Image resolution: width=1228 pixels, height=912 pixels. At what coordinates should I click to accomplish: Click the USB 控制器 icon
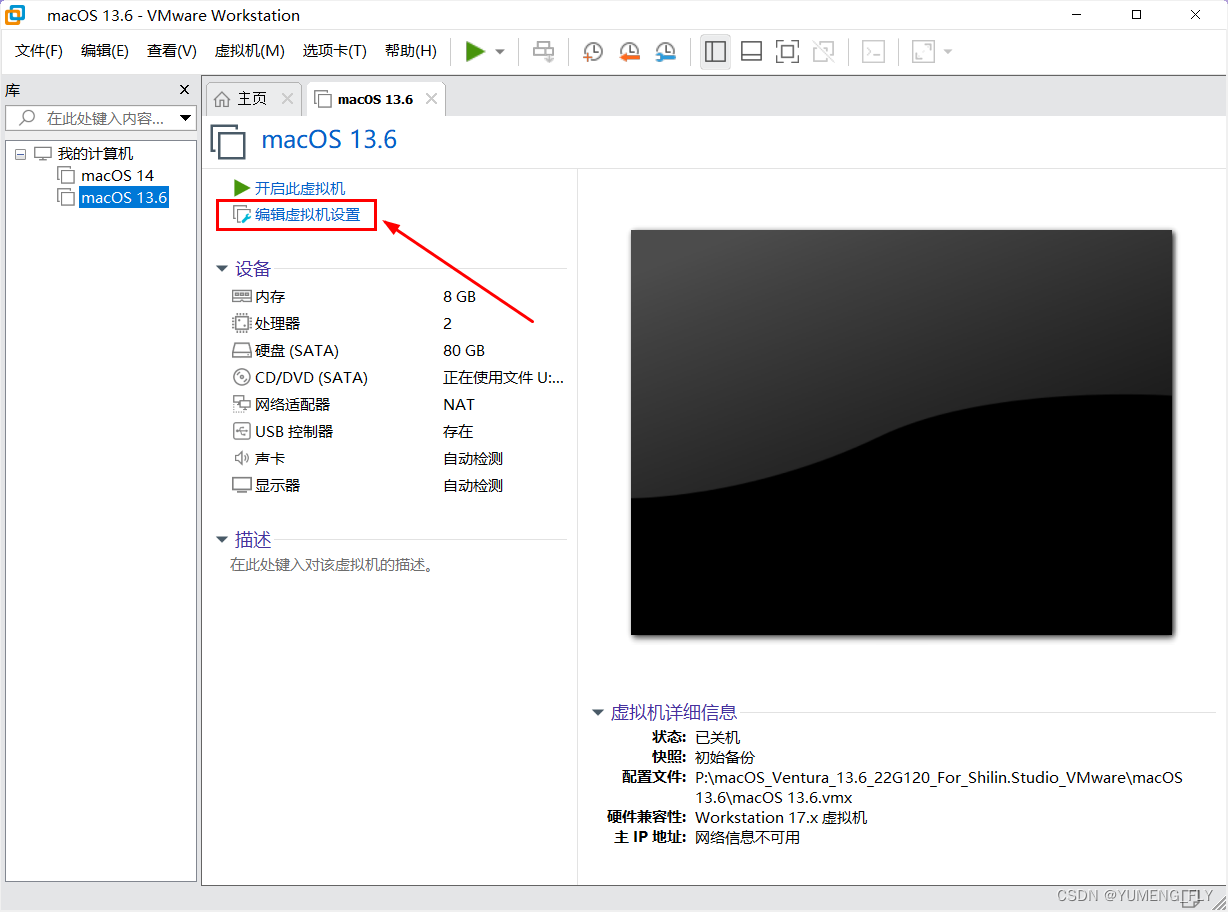[241, 431]
